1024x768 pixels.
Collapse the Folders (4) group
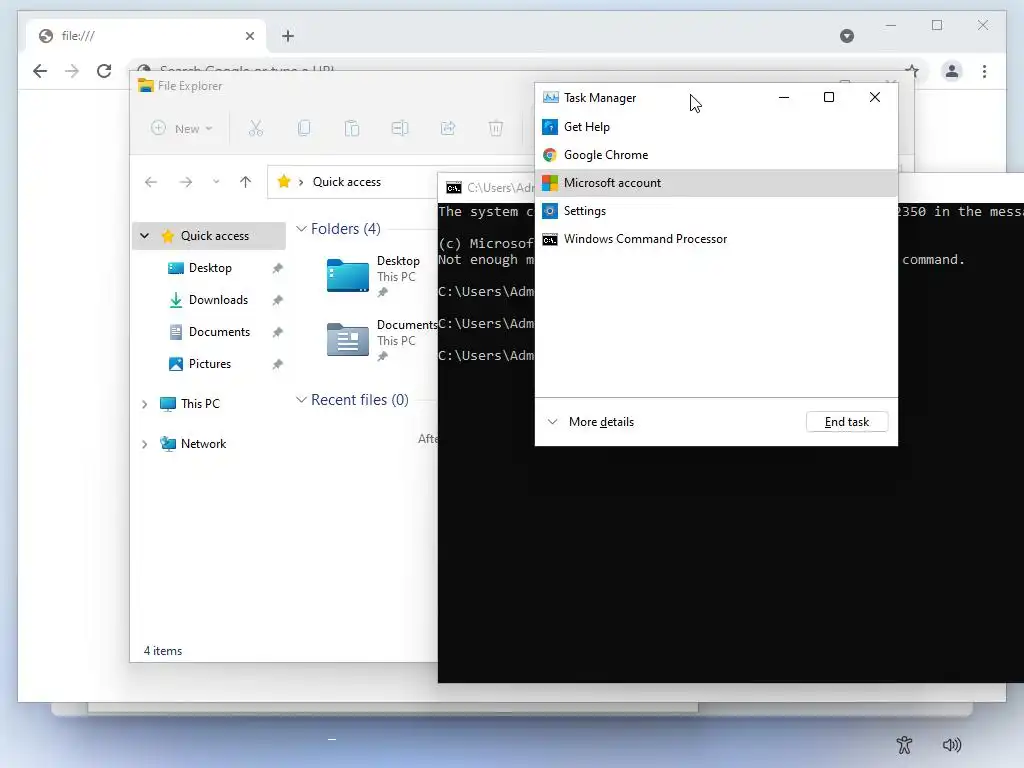(301, 229)
